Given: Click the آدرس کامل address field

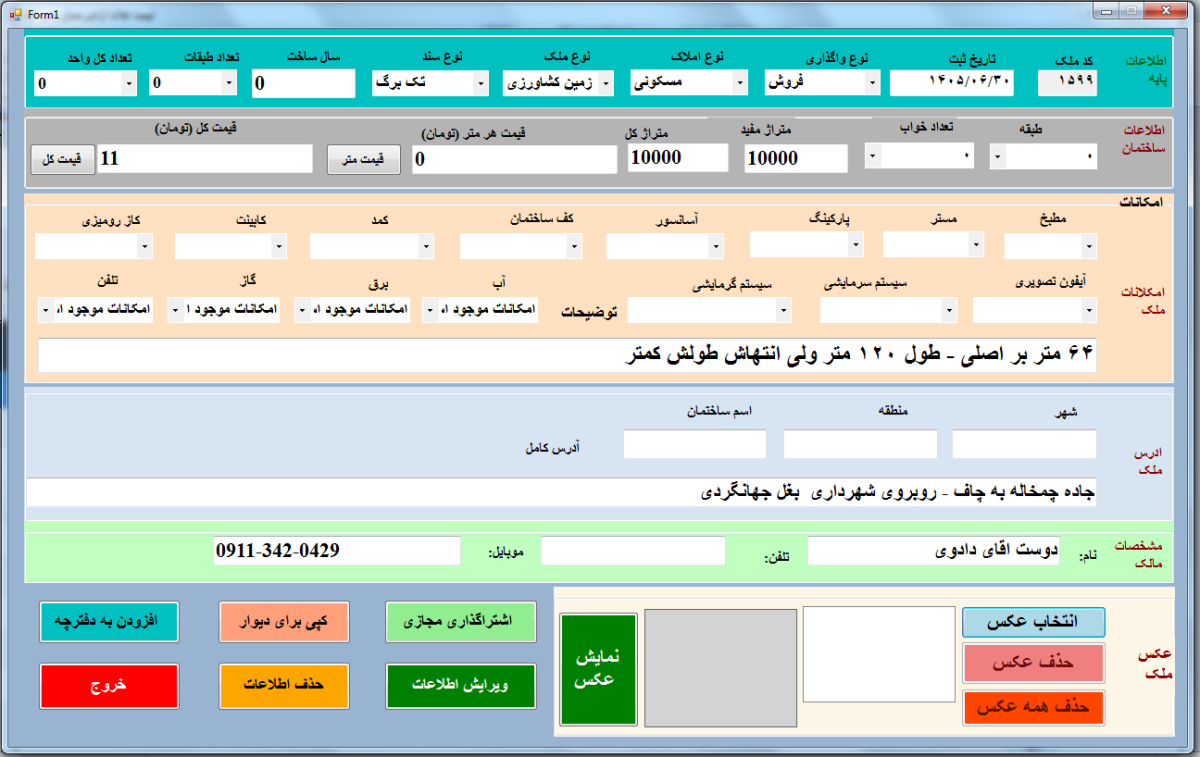Looking at the screenshot, I should (561, 492).
